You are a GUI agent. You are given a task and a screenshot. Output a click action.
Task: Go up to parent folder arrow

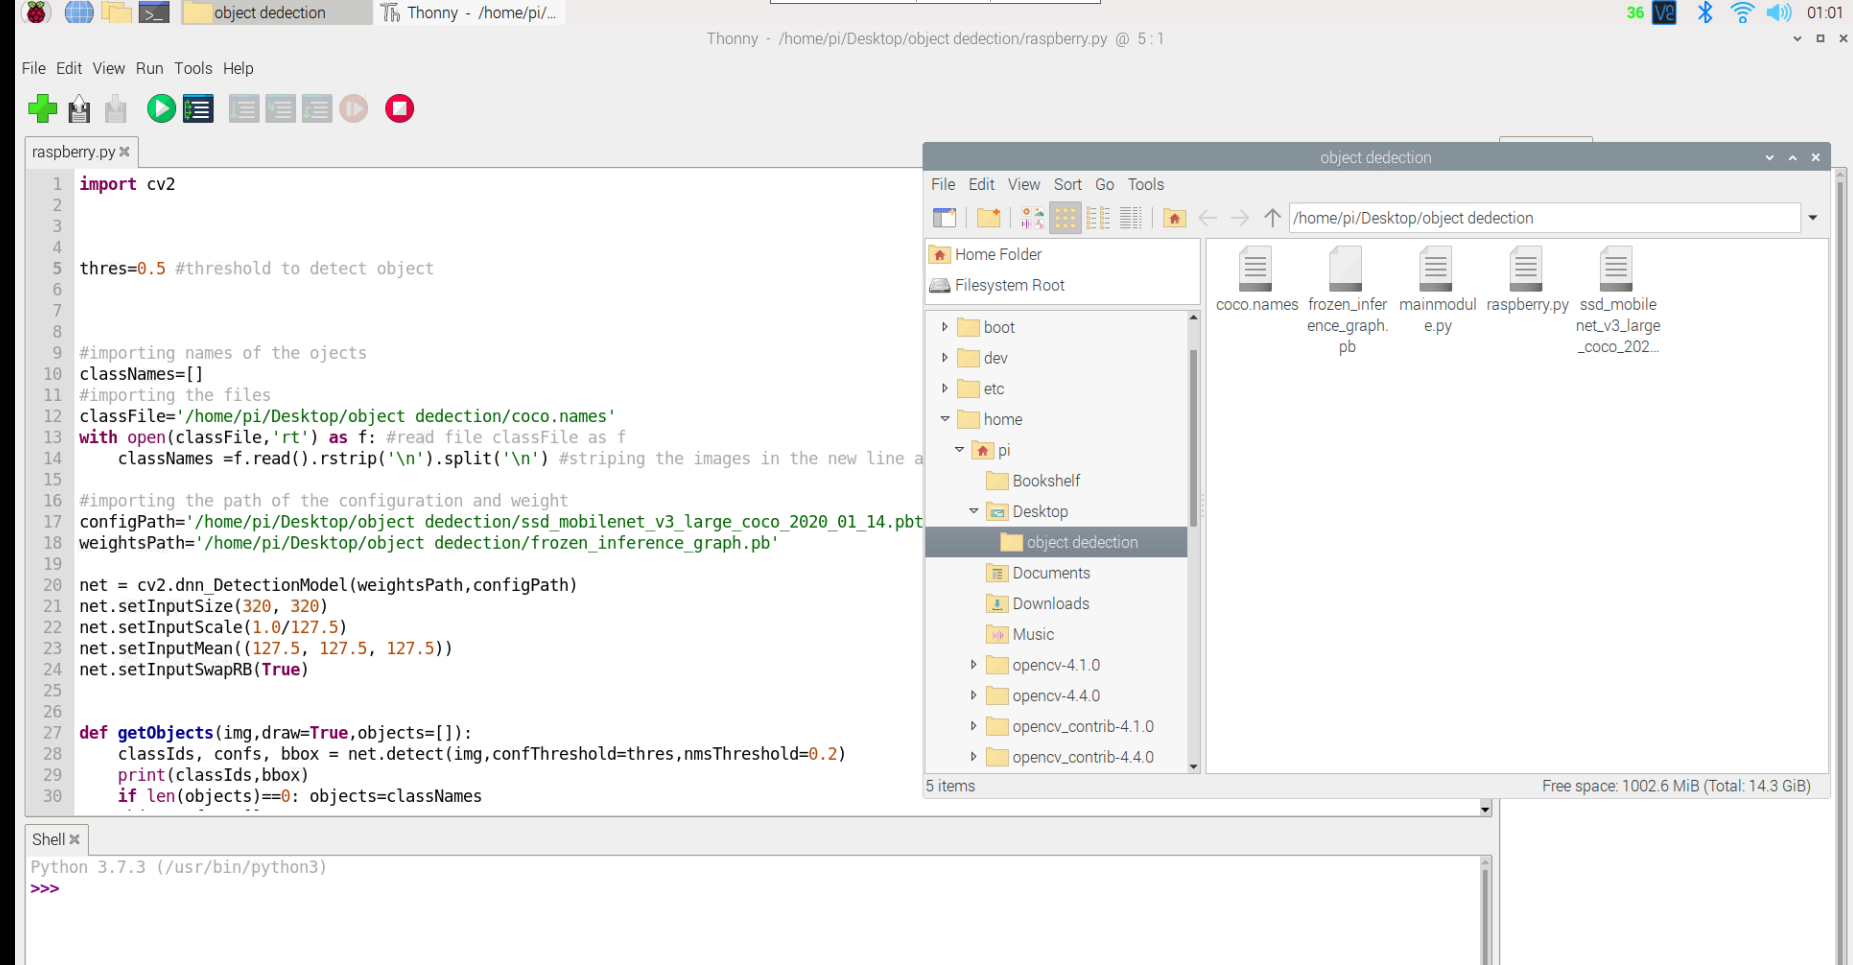click(x=1272, y=218)
